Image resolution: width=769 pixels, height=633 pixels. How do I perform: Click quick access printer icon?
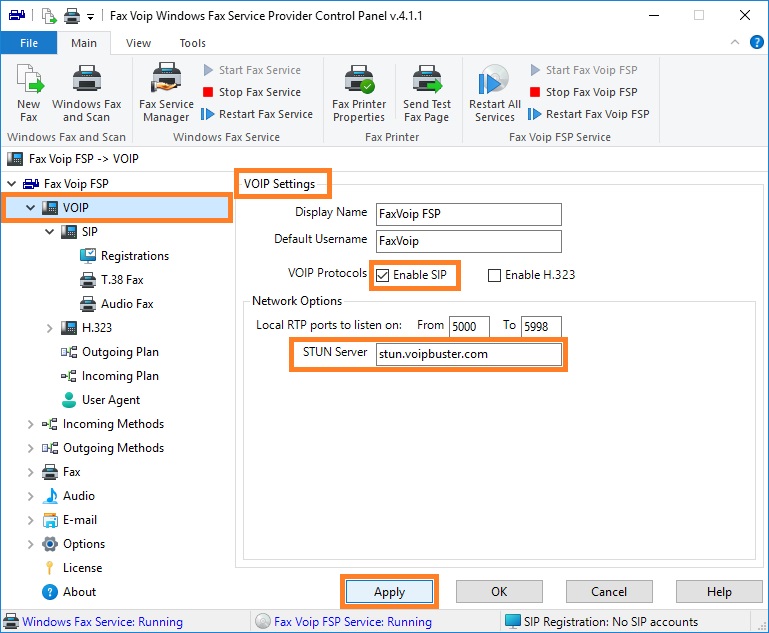(x=72, y=16)
